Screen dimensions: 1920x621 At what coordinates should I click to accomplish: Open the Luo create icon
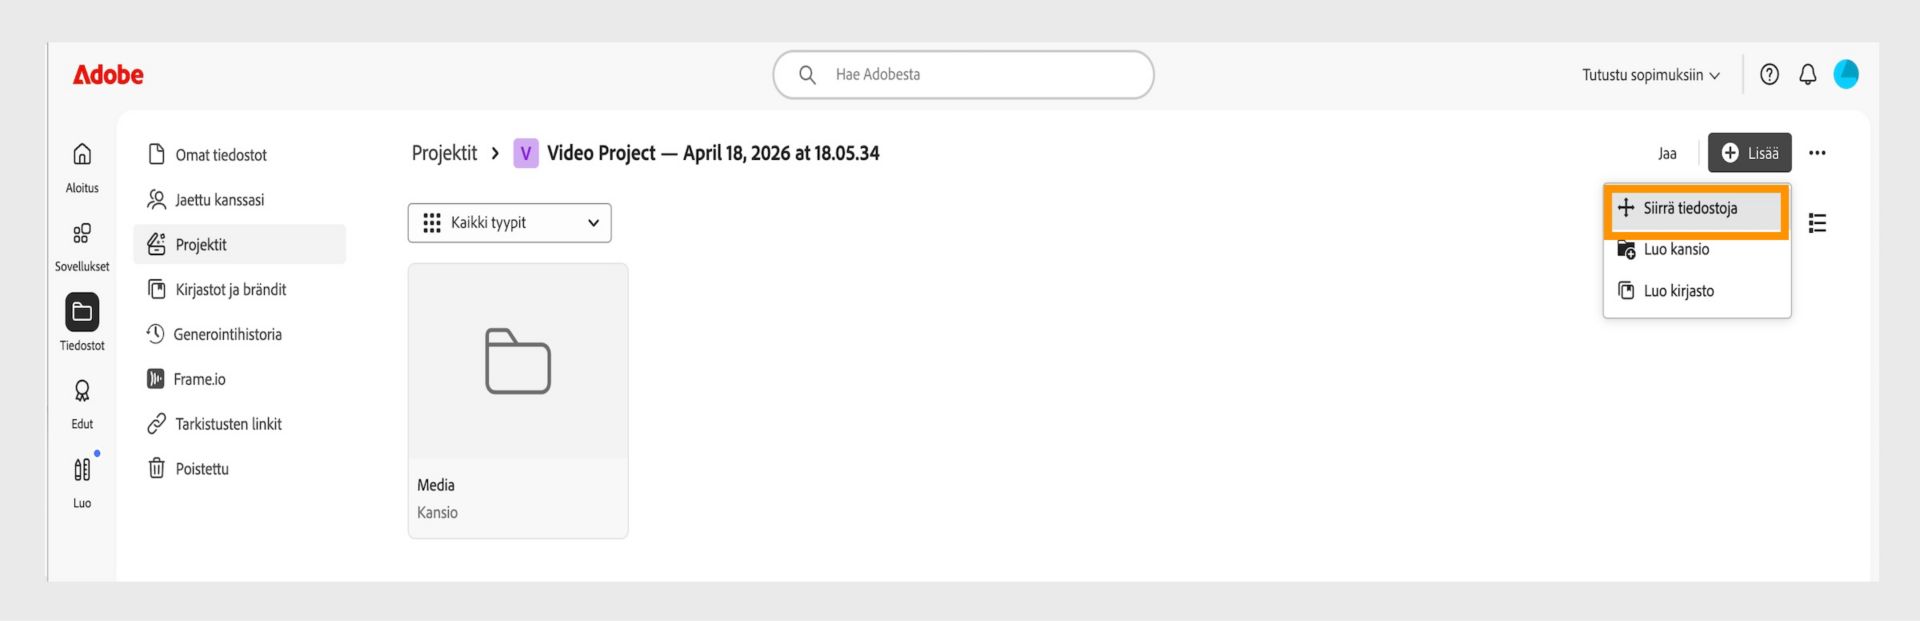tap(82, 469)
